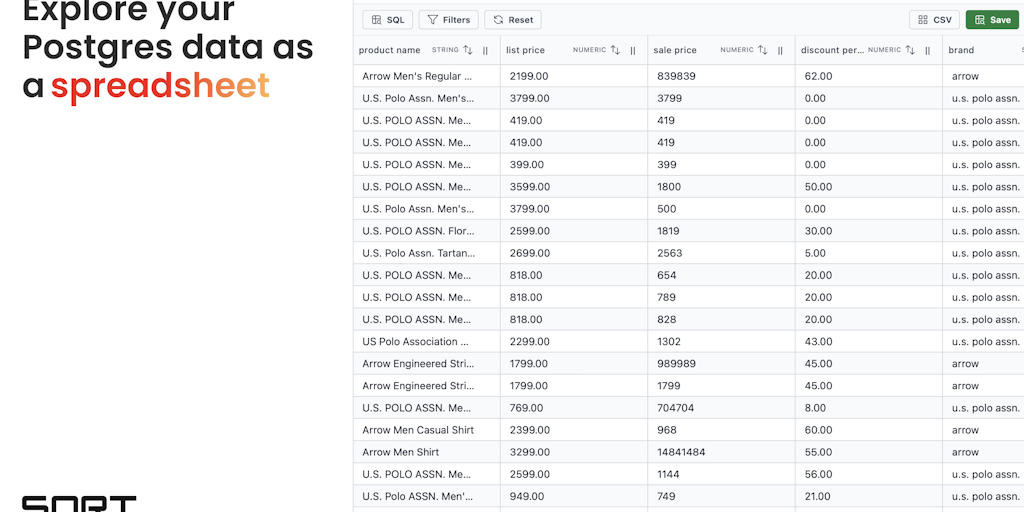Sort by product name column
This screenshot has height=512, width=1024.
[x=468, y=50]
